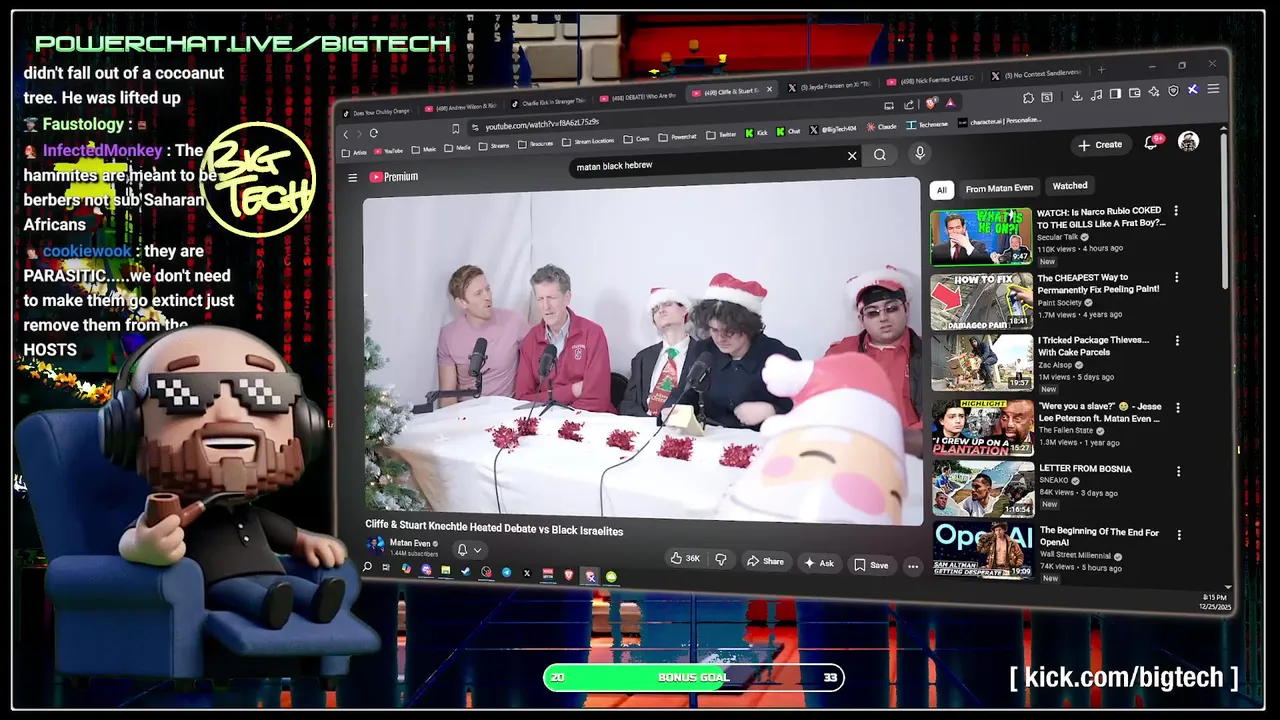Open Matan Even channel avatar
The height and width of the screenshot is (720, 1280).
click(375, 544)
